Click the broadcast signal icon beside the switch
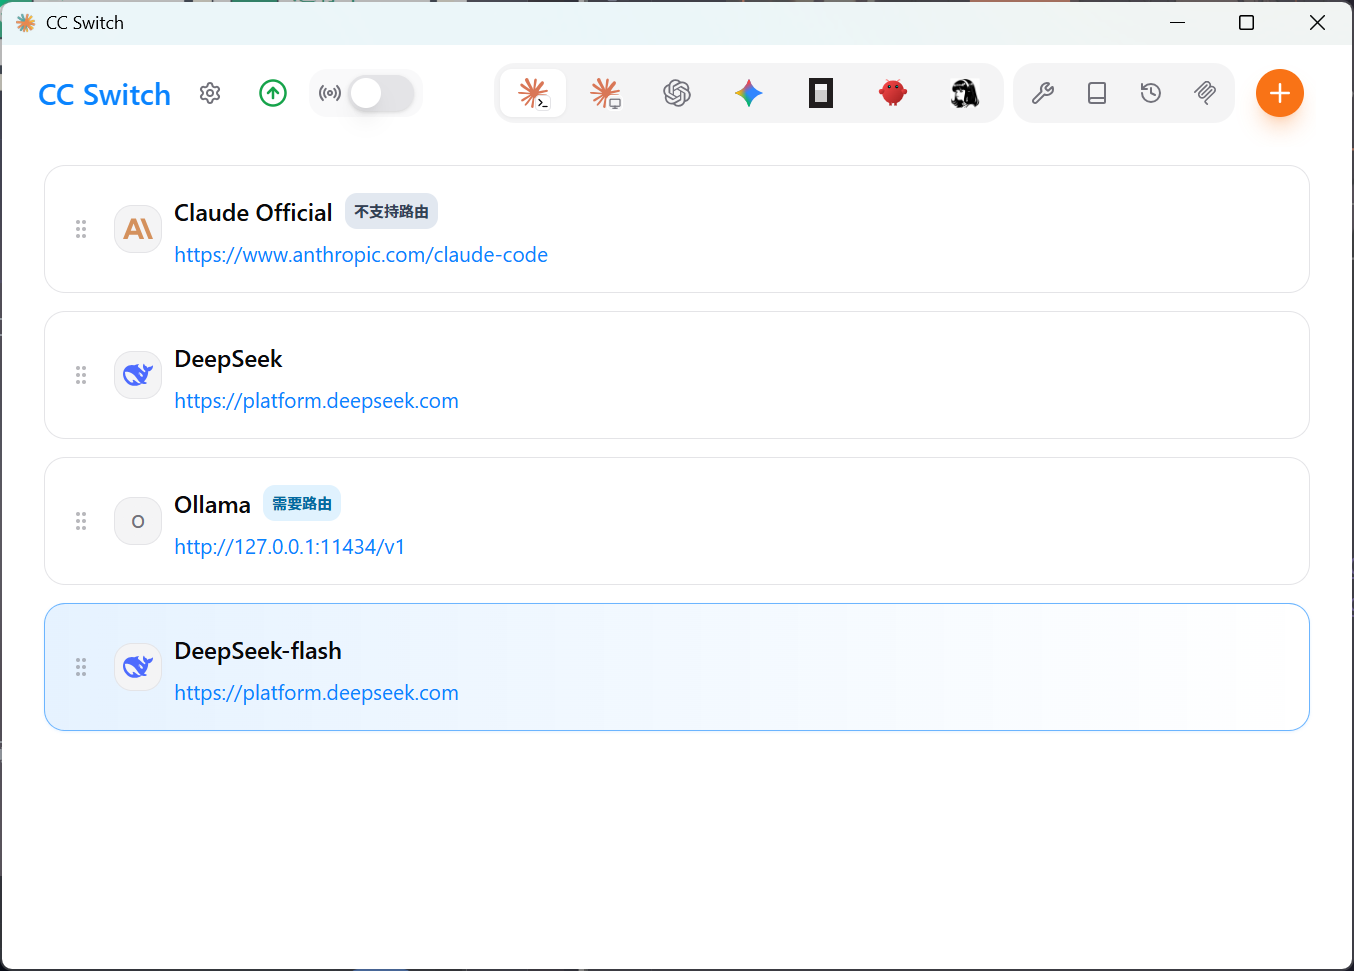 330,93
